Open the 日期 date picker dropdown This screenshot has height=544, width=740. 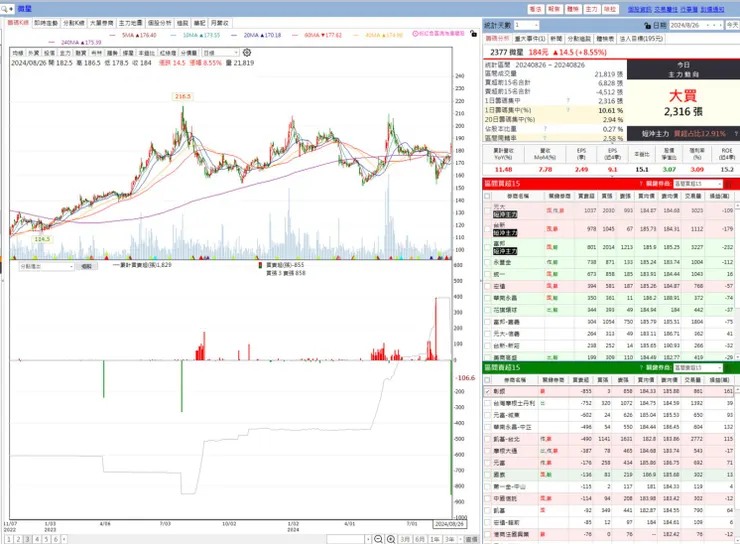[x=708, y=25]
